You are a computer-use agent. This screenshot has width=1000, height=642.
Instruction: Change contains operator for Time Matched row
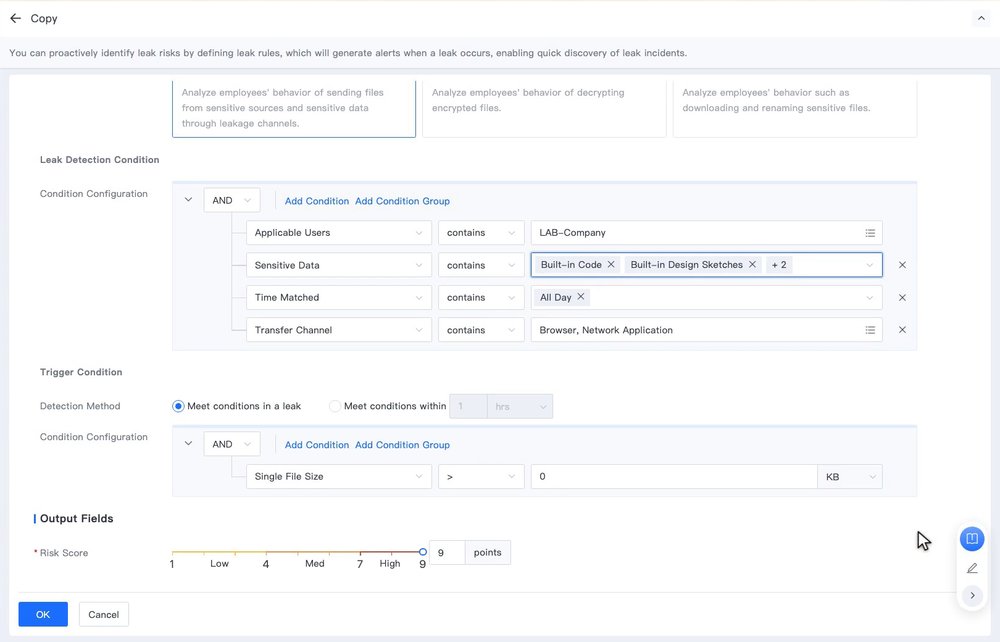(481, 298)
